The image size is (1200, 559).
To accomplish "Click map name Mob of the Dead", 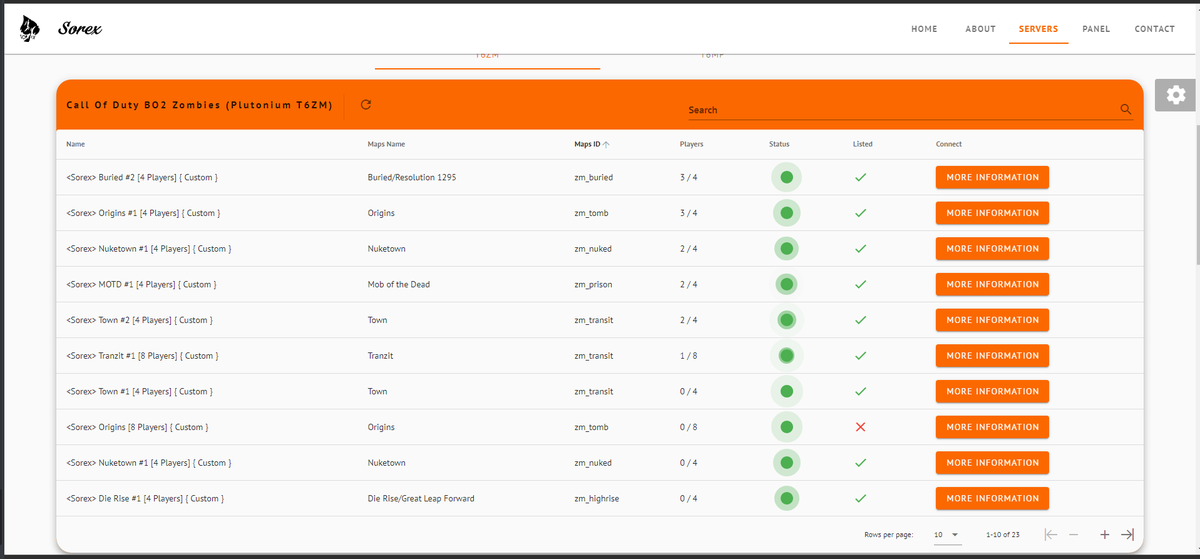I will (x=398, y=284).
